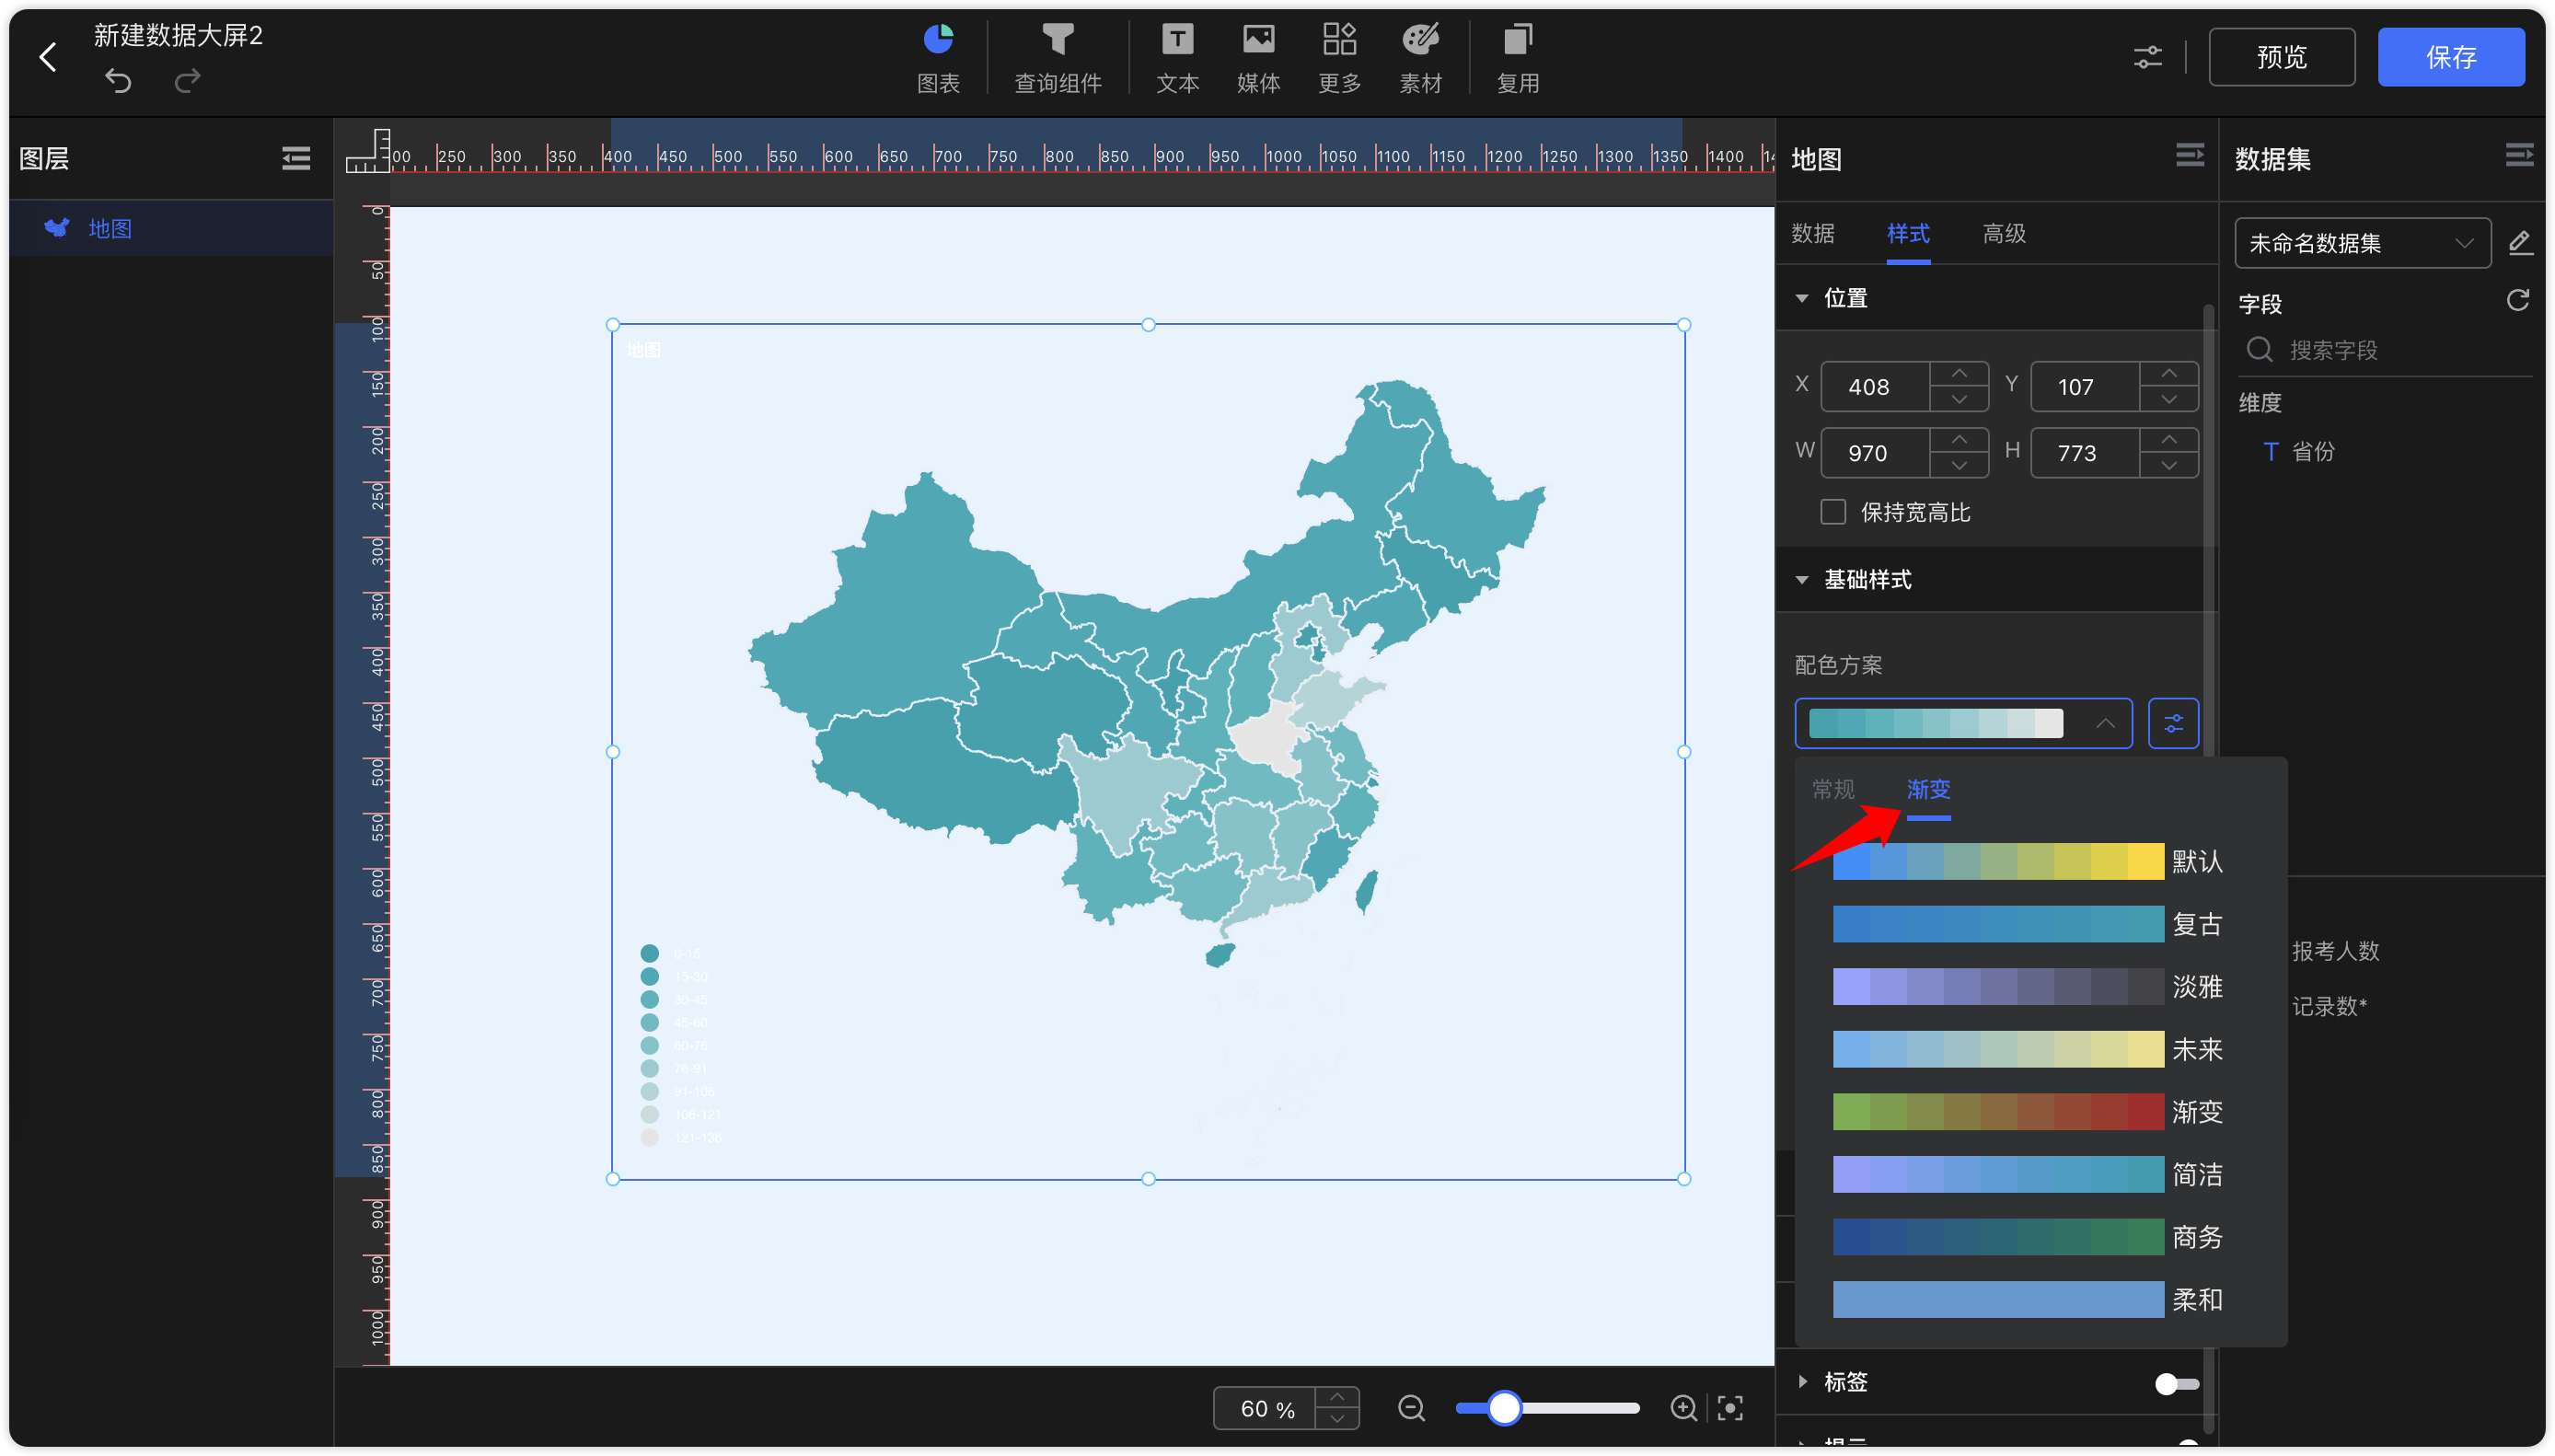Click the 60 % zoom field
The height and width of the screenshot is (1456, 2555).
(1265, 1408)
